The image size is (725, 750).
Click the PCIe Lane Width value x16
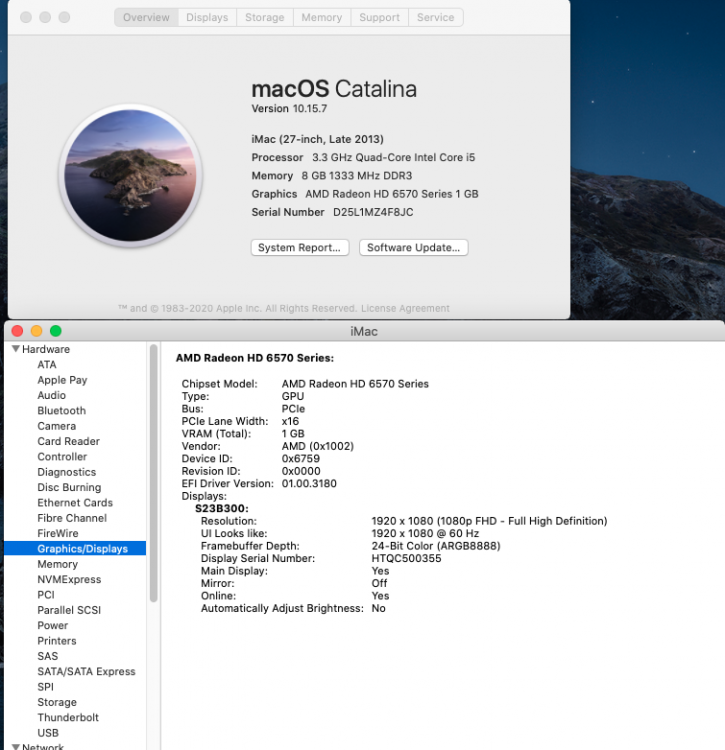pos(290,421)
